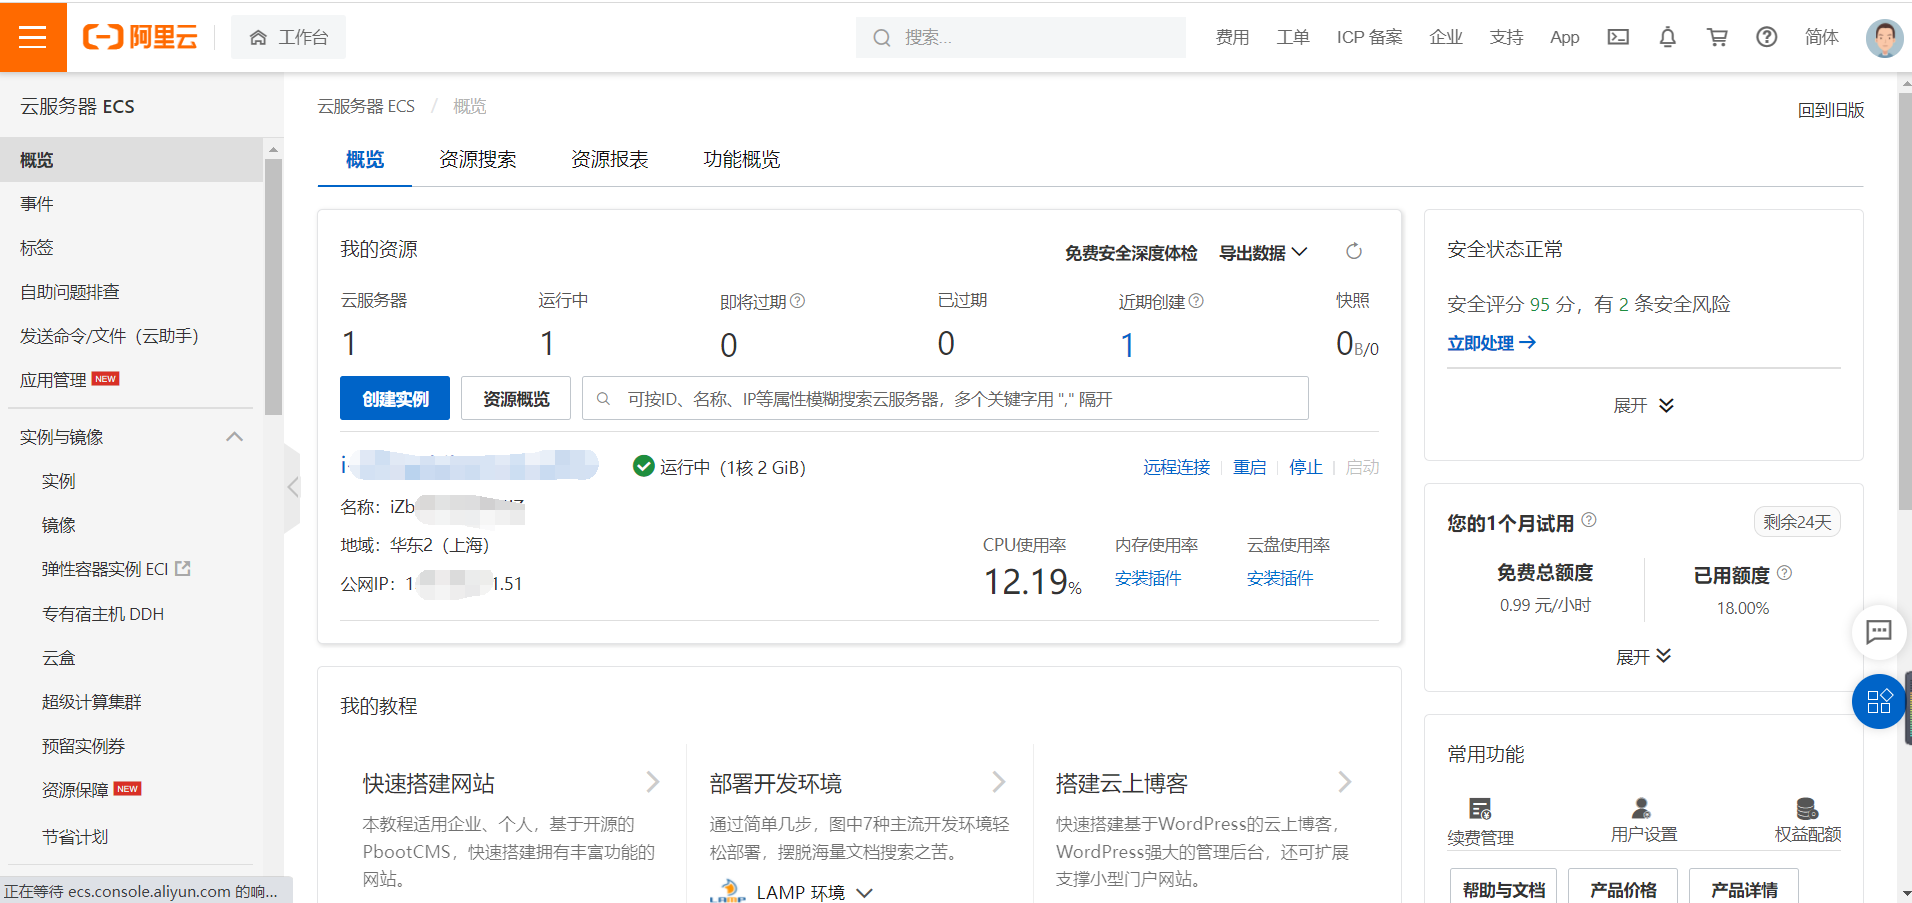Open the user avatar menu
The height and width of the screenshot is (903, 1912).
tap(1884, 38)
